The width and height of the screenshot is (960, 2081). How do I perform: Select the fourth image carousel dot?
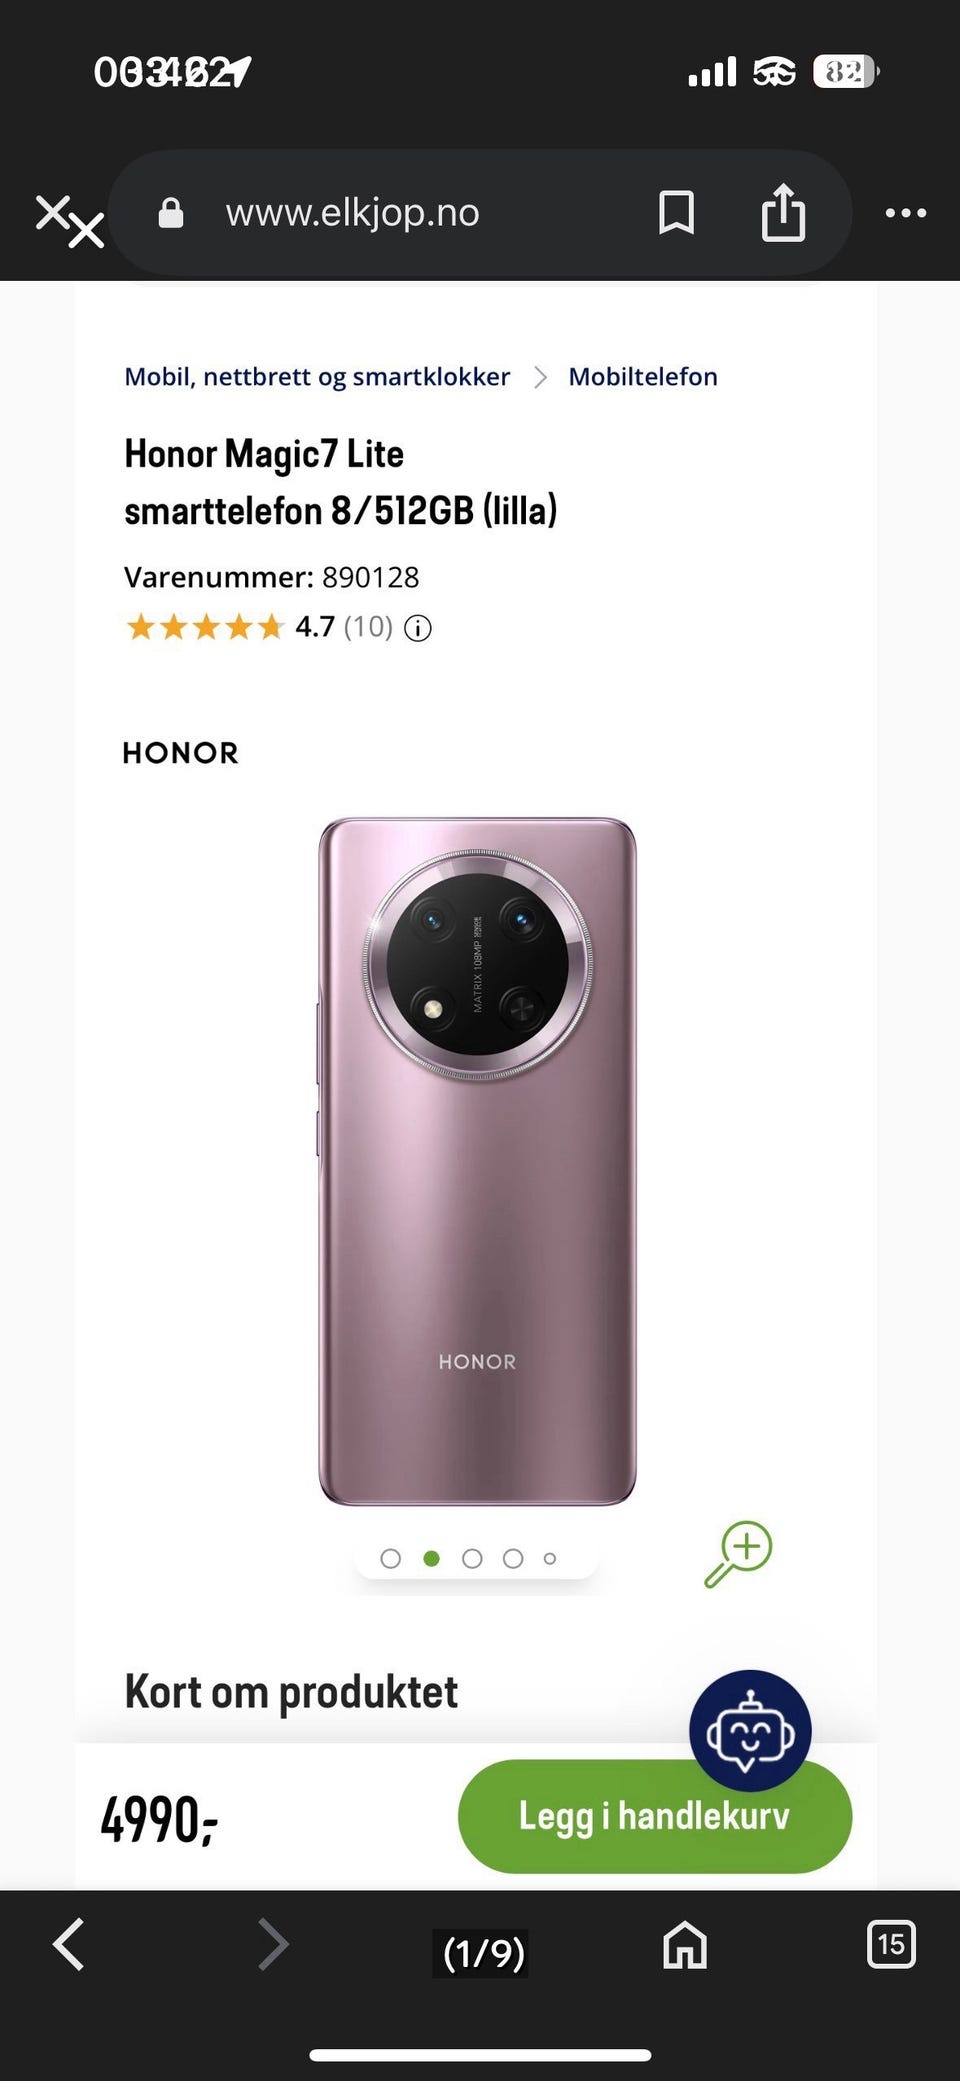point(513,1559)
